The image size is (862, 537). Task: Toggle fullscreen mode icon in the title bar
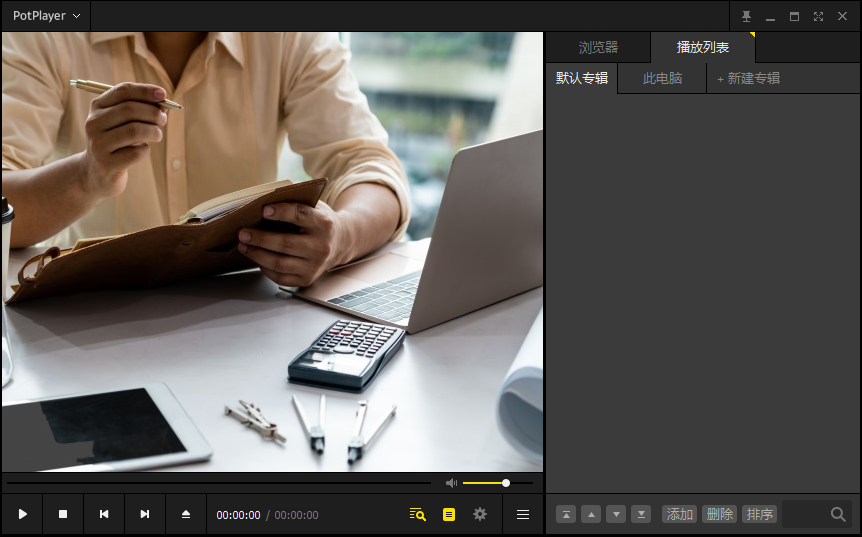pyautogui.click(x=819, y=16)
